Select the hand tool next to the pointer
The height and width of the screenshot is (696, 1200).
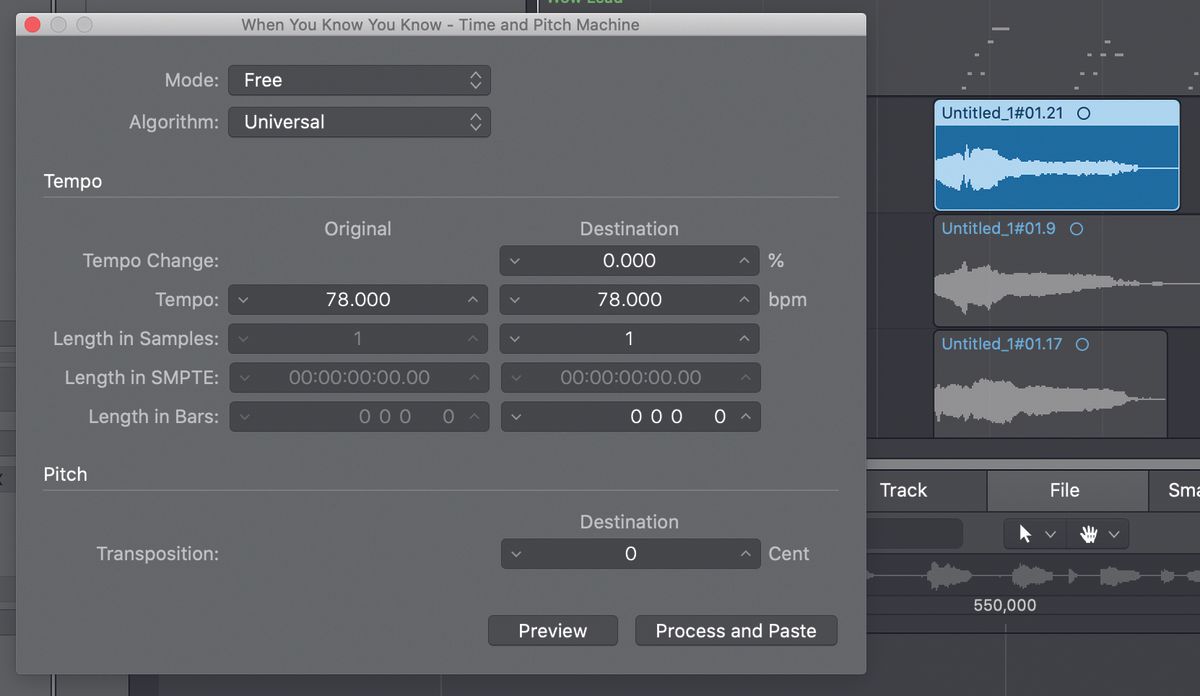(1090, 534)
